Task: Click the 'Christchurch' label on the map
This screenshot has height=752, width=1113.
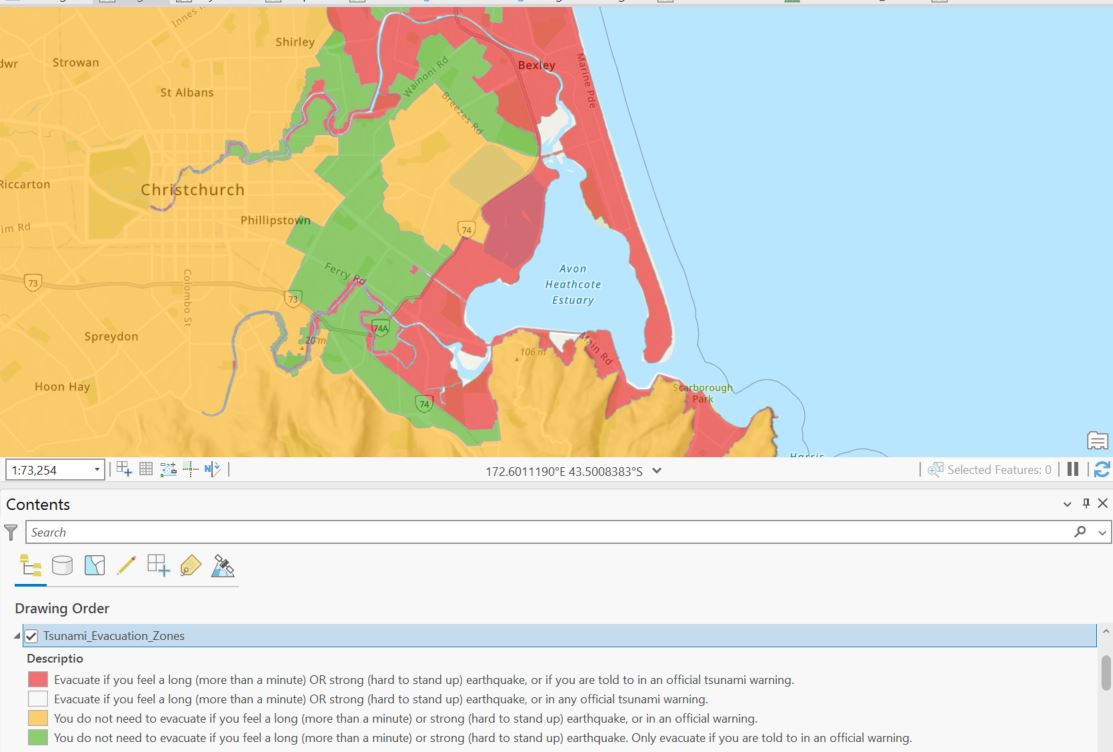Action: coord(192,190)
